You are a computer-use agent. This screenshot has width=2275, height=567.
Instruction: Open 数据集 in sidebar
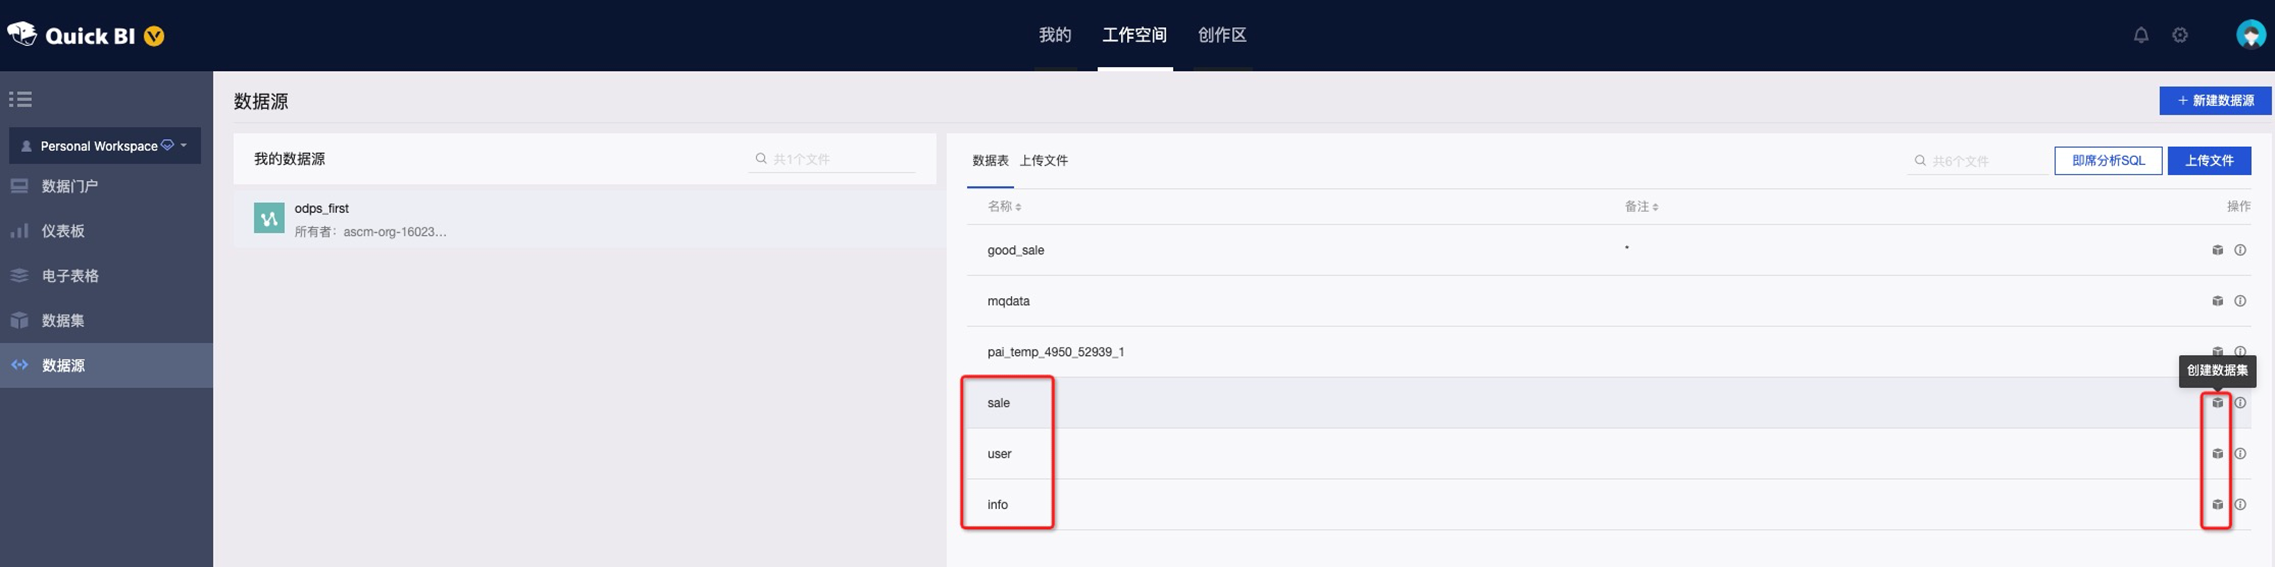click(106, 321)
